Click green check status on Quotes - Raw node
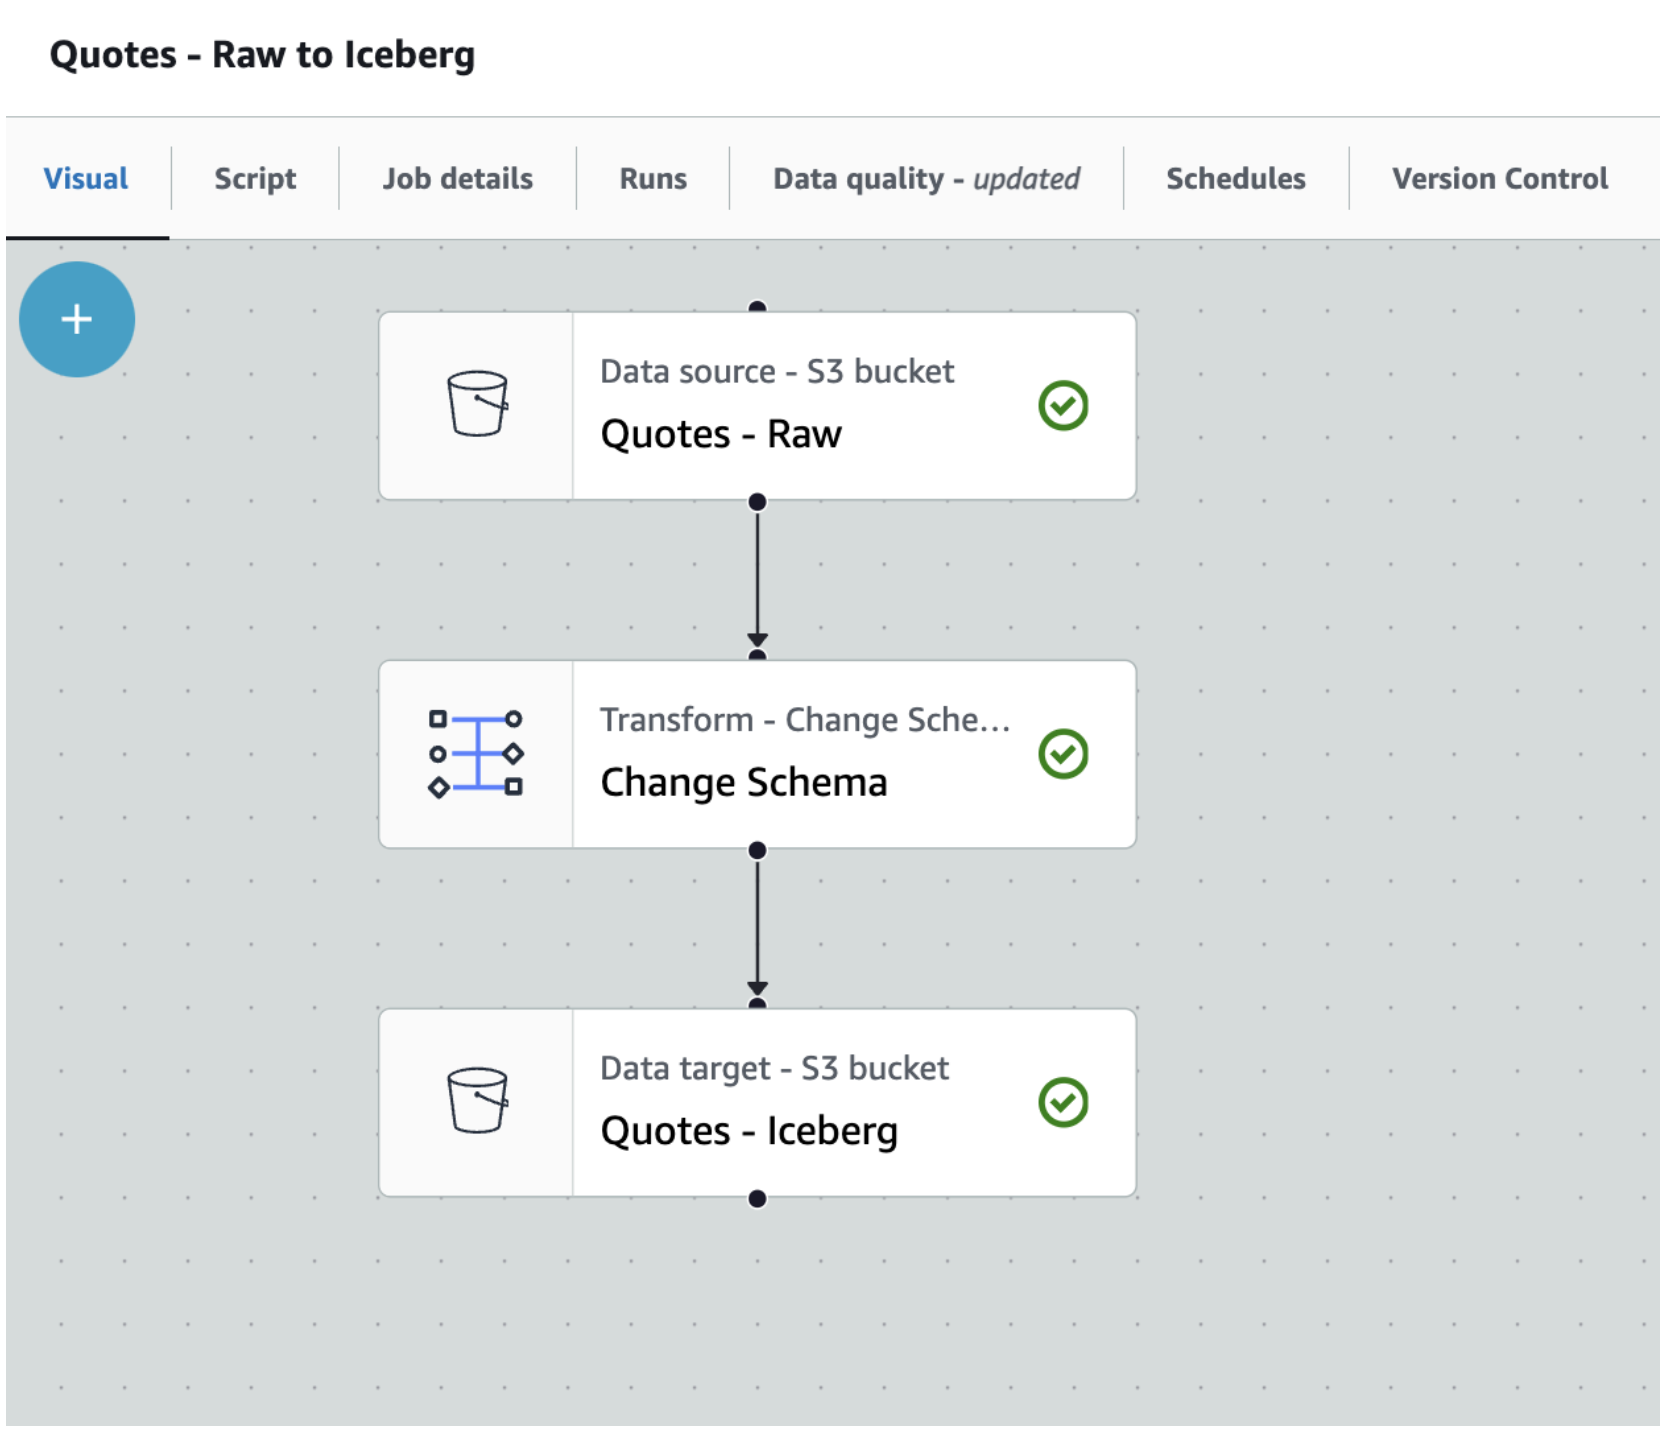 point(1062,405)
